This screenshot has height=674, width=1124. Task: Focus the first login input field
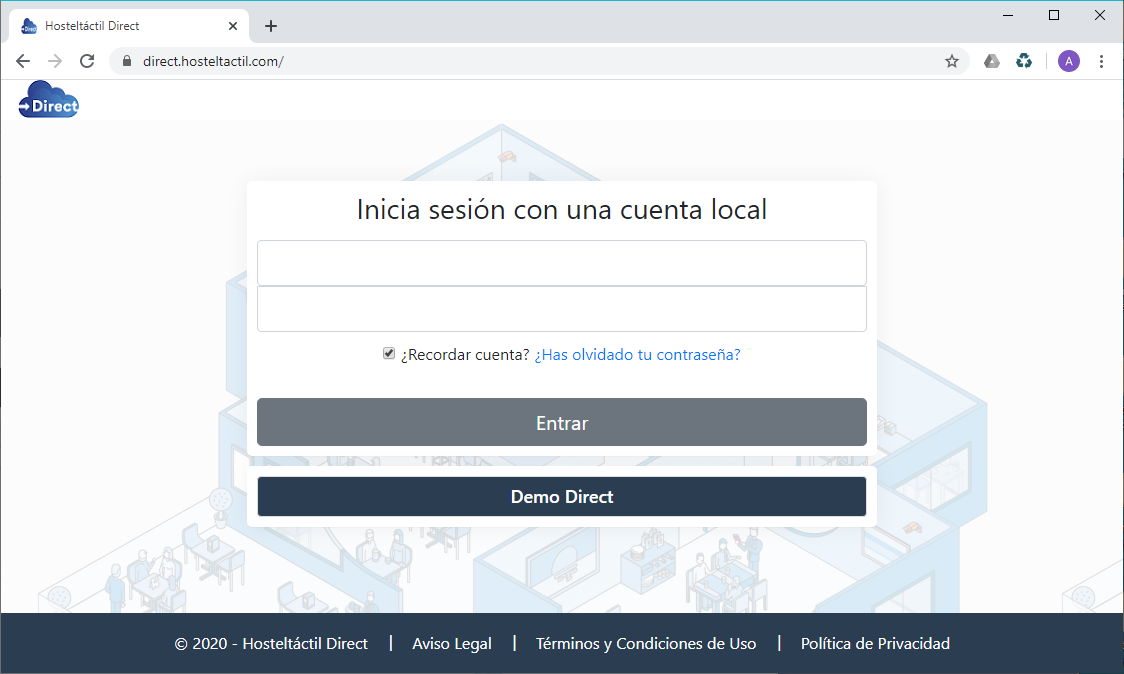(561, 263)
